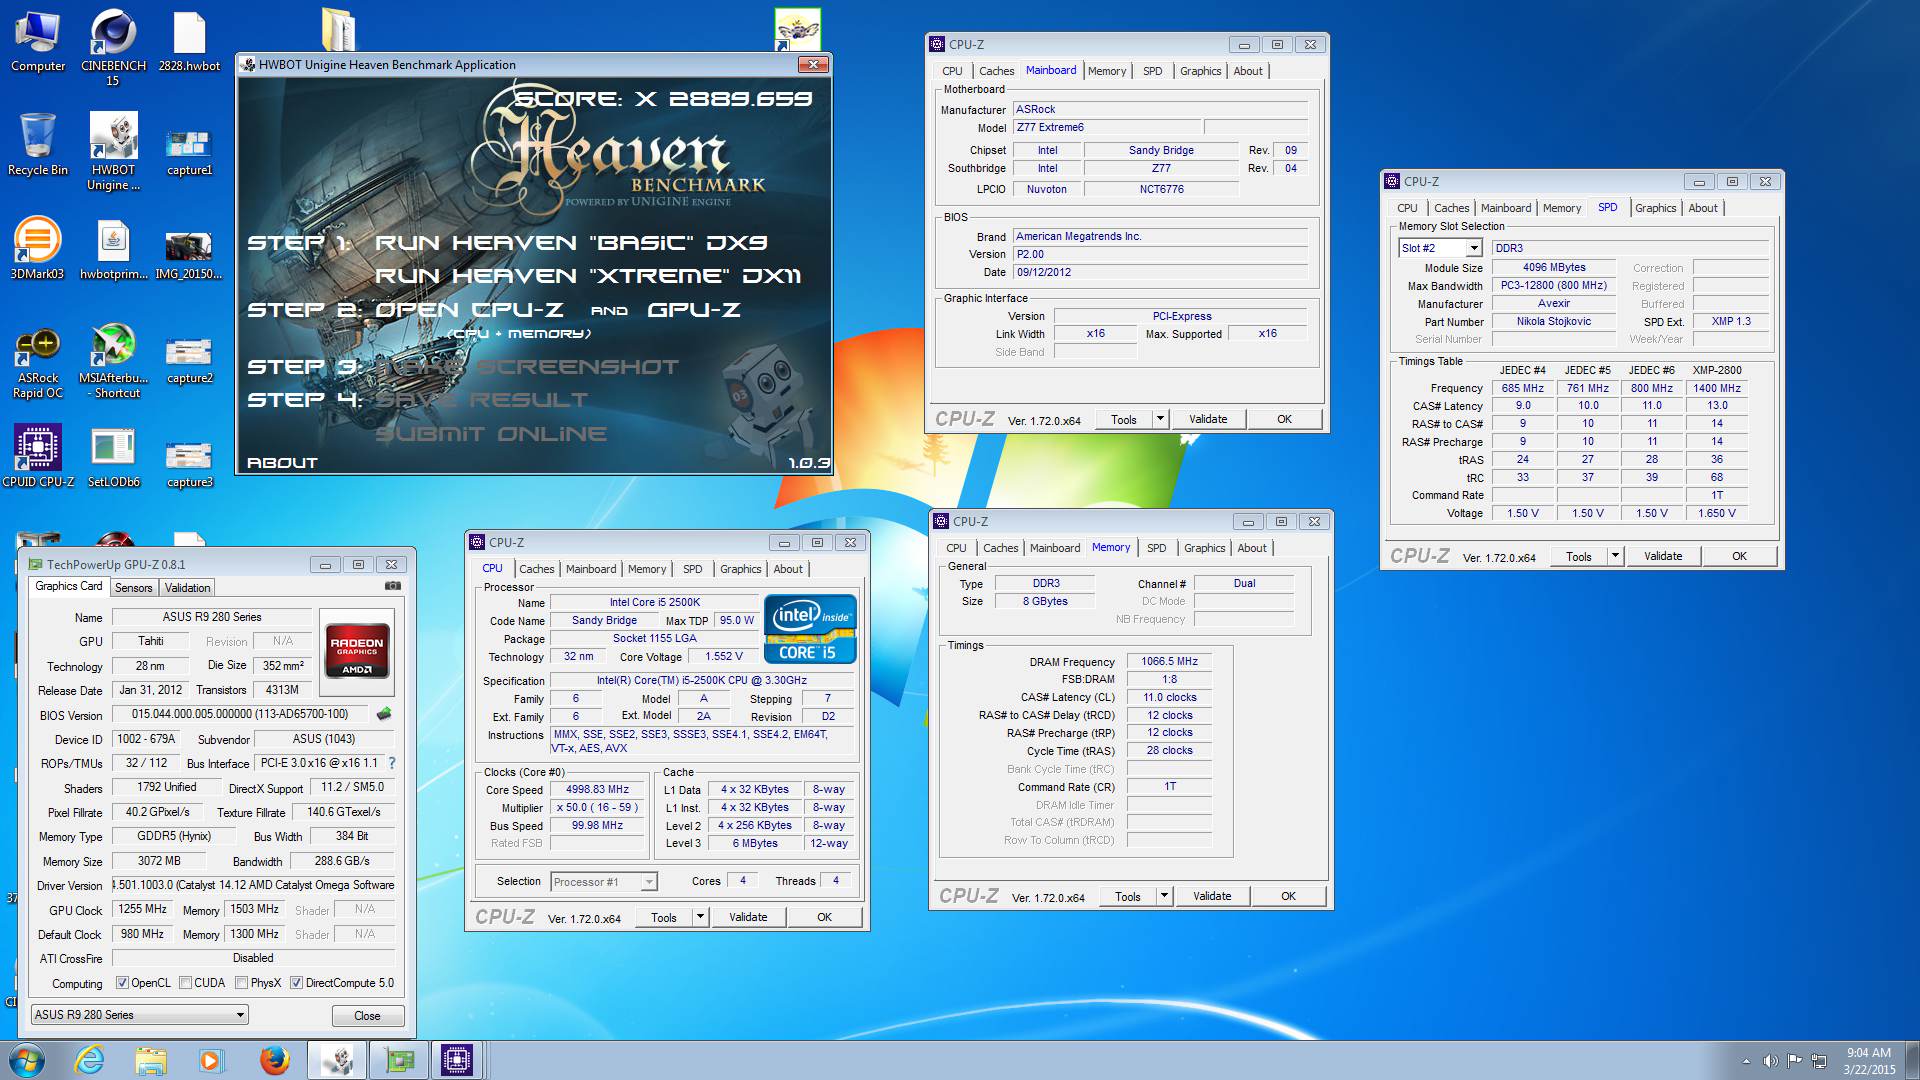Screen dimensions: 1920x1080
Task: Launch 3DMark03 from the desktop
Action: (x=38, y=248)
